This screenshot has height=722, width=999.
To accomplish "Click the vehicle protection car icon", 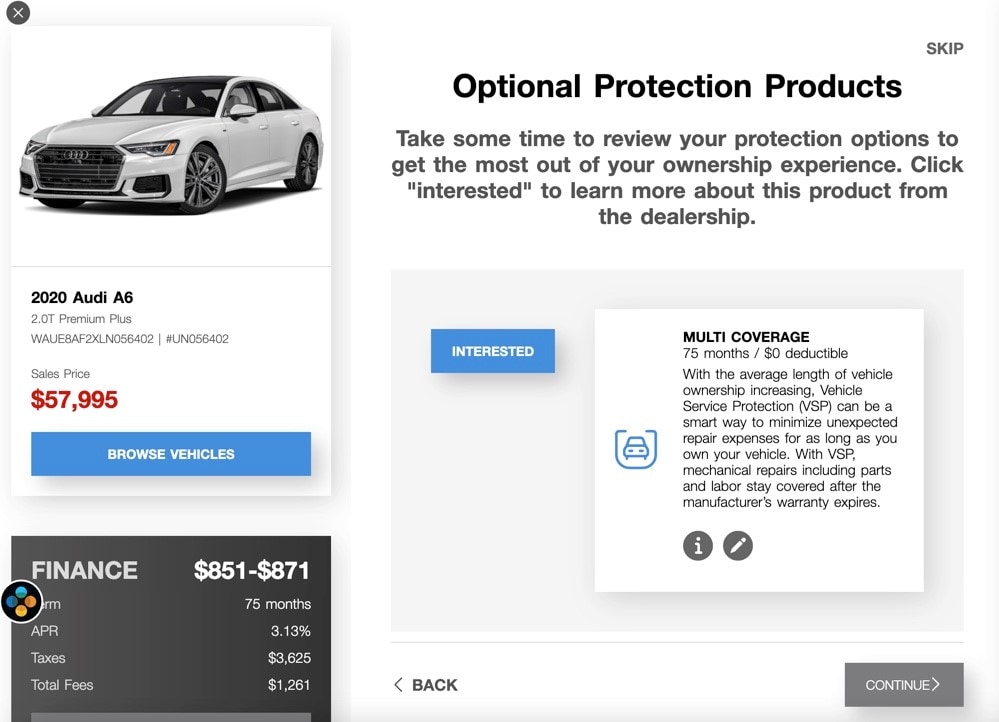I will click(x=635, y=450).
